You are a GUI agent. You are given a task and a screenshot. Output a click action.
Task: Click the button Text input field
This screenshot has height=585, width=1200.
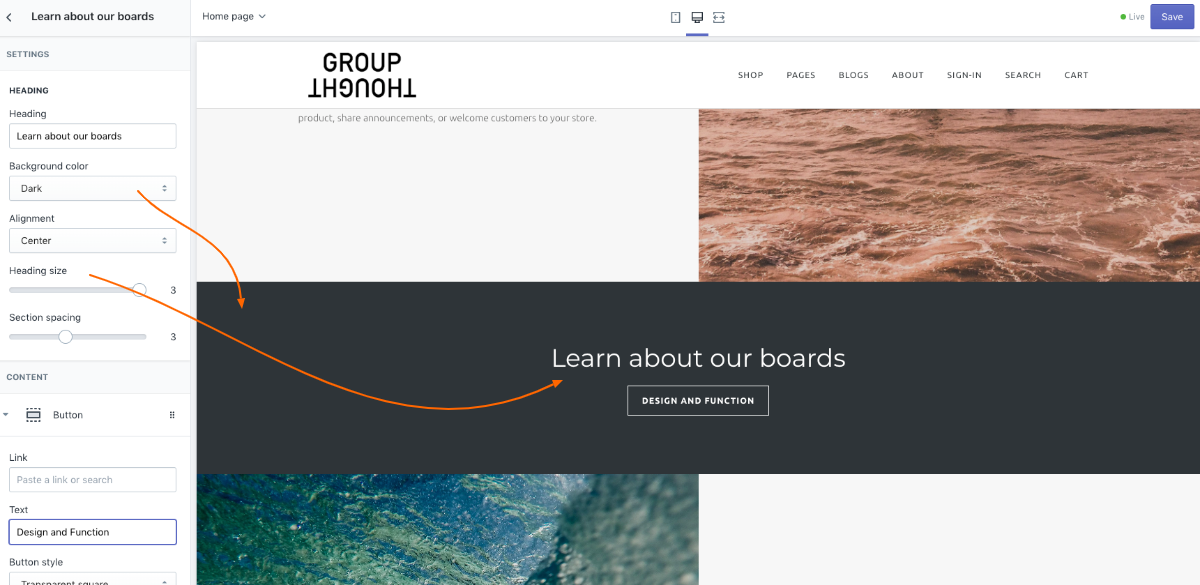(93, 532)
